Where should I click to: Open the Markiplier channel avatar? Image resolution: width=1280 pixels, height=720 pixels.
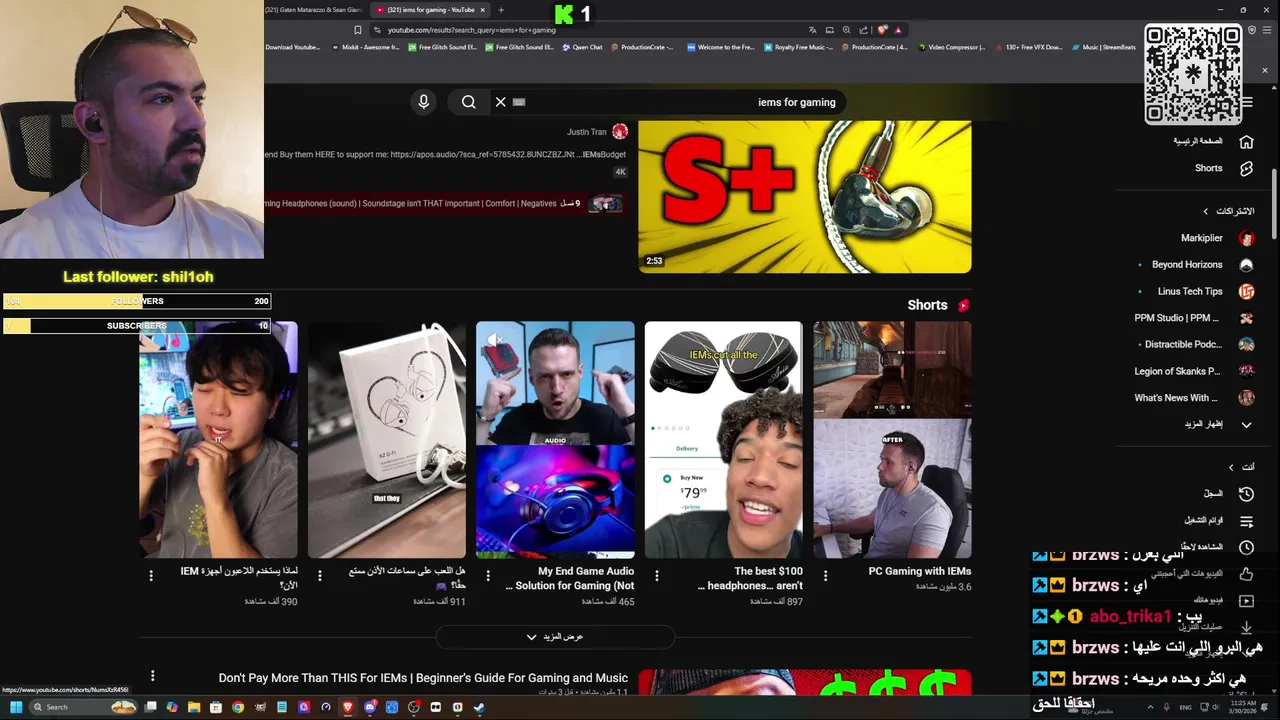tap(1246, 238)
